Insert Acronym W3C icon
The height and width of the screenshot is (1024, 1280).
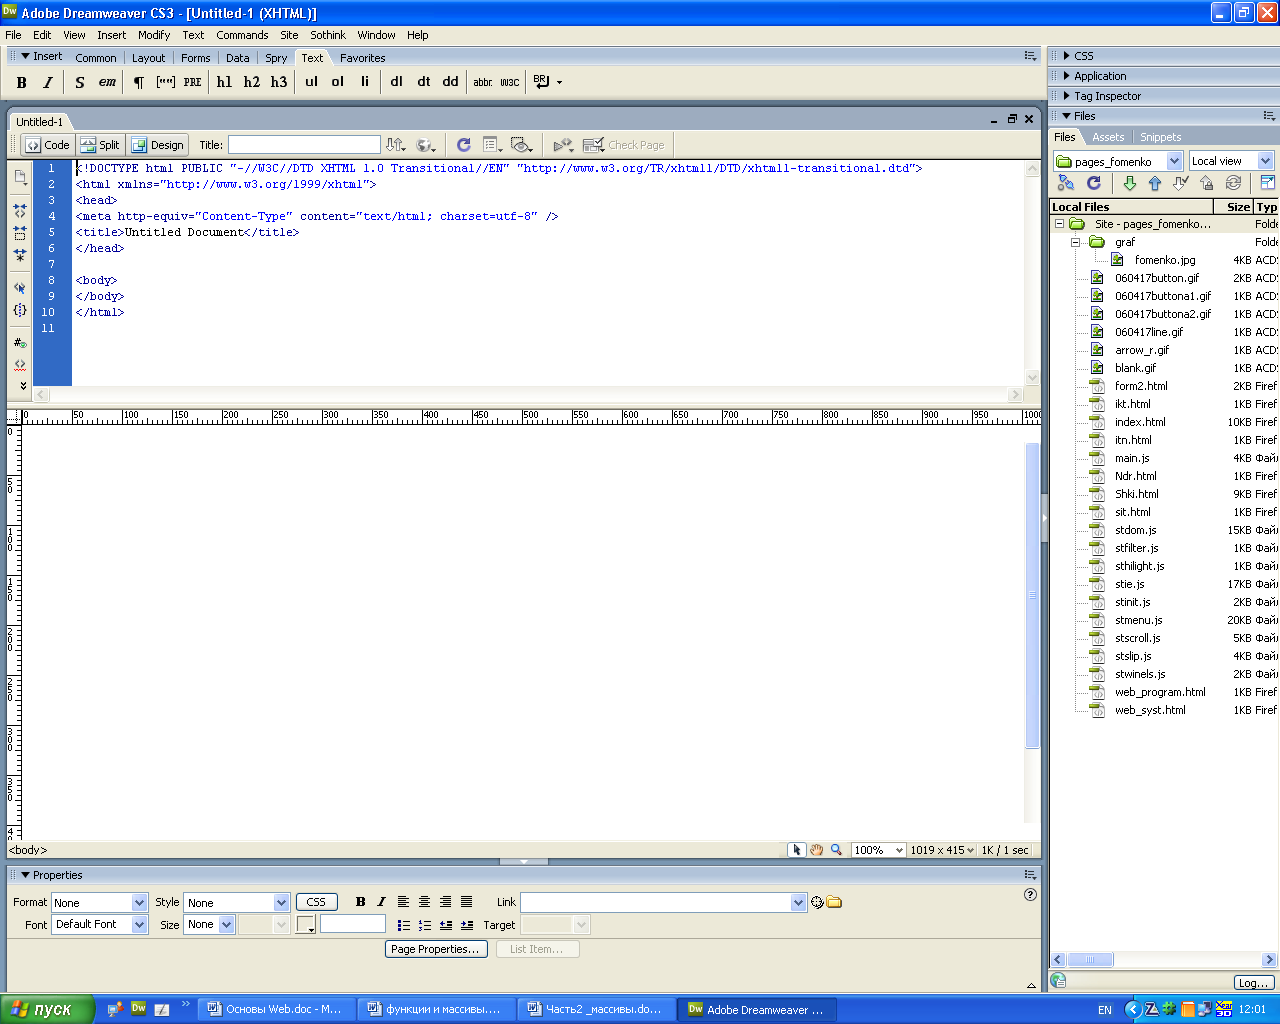pyautogui.click(x=509, y=82)
